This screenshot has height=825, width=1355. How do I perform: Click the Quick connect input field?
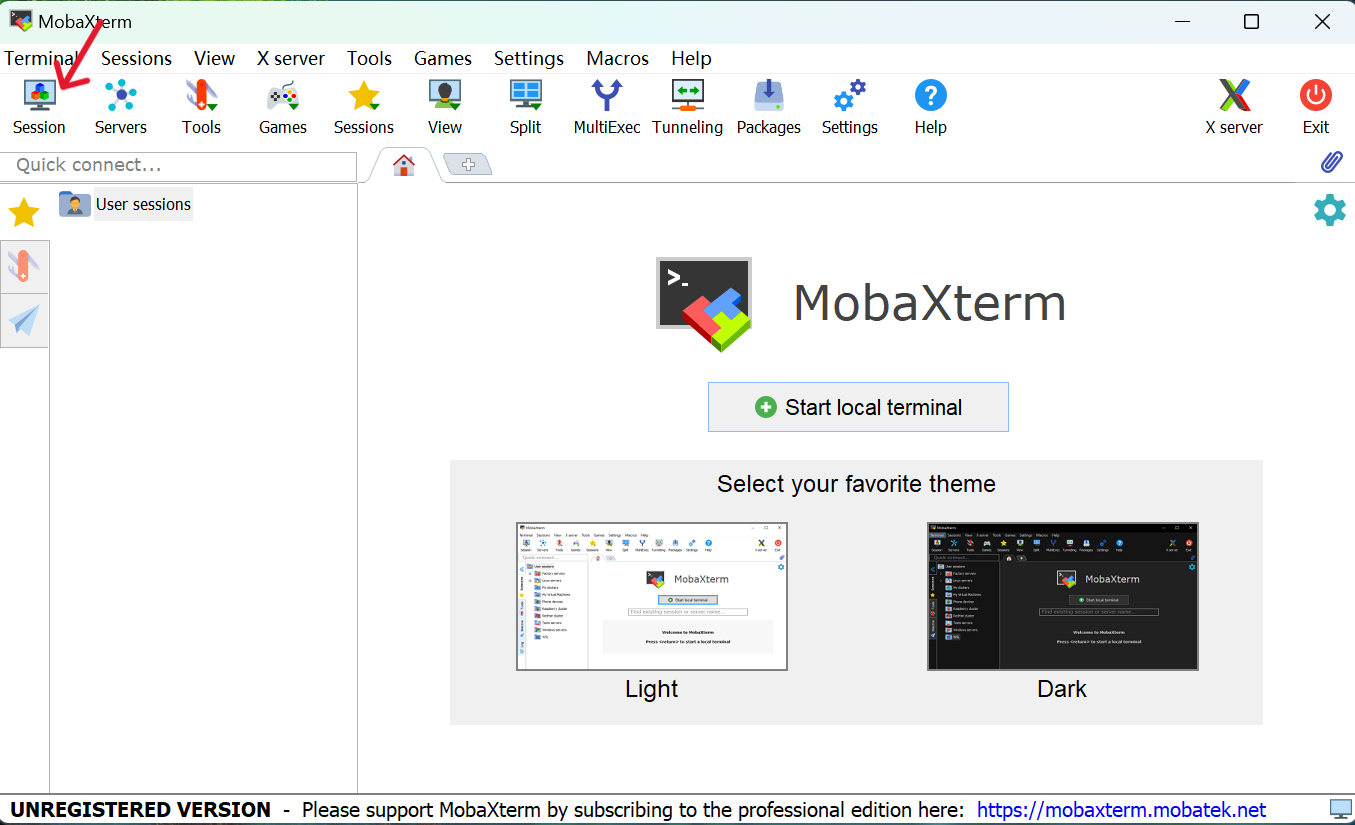click(x=178, y=165)
